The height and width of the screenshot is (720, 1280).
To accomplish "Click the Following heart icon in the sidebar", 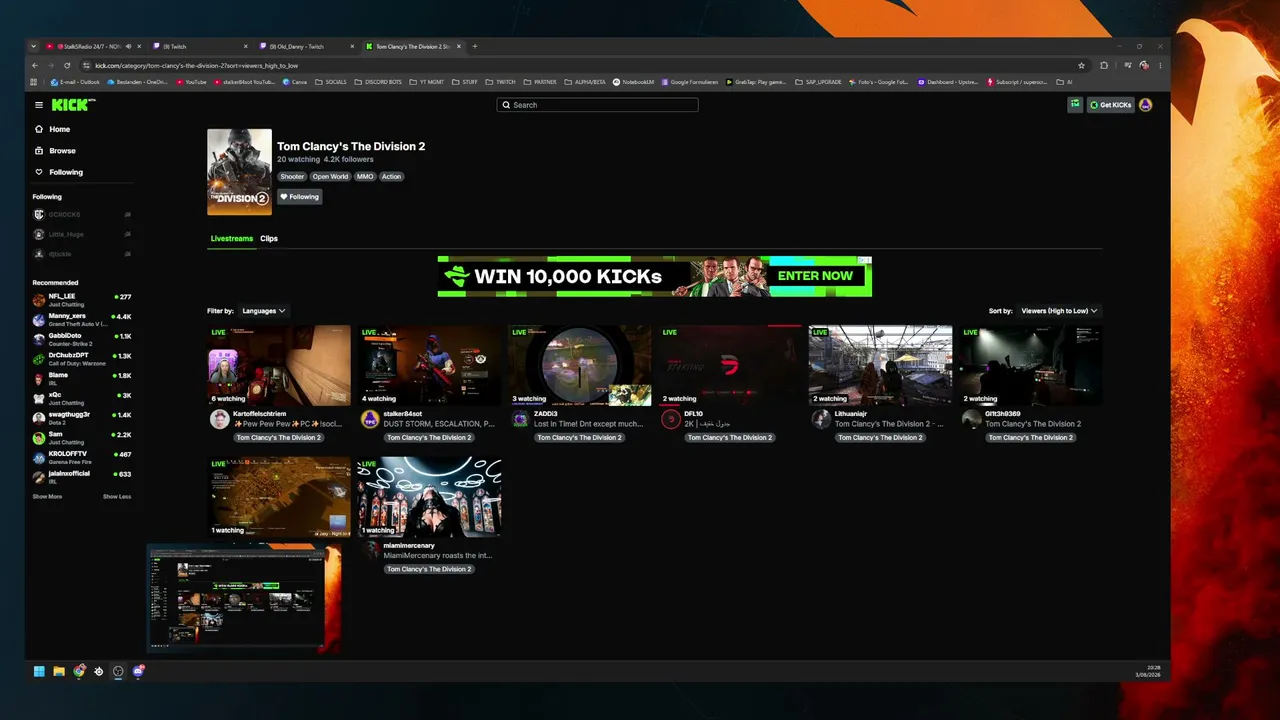I will click(x=39, y=172).
